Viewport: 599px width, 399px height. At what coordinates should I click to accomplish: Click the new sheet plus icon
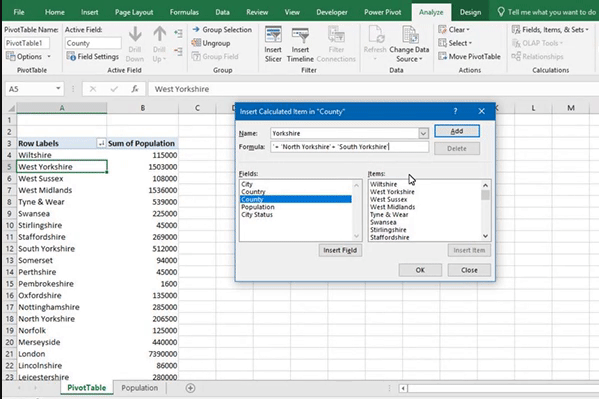point(190,388)
